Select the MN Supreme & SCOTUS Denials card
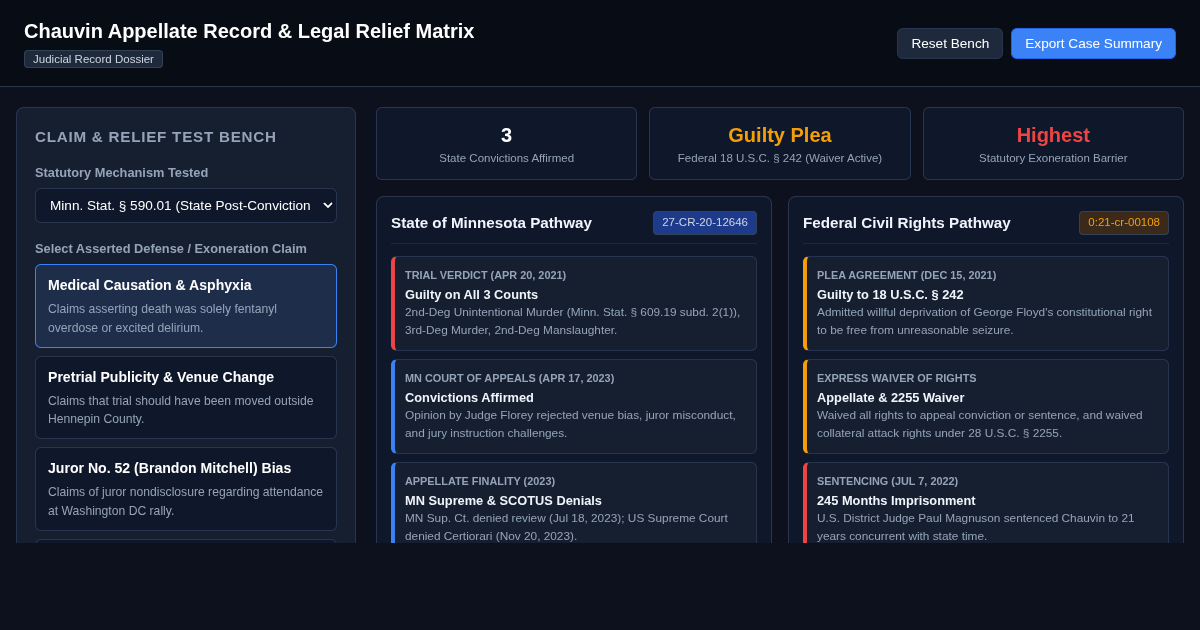The width and height of the screenshot is (1200, 630). [x=574, y=503]
